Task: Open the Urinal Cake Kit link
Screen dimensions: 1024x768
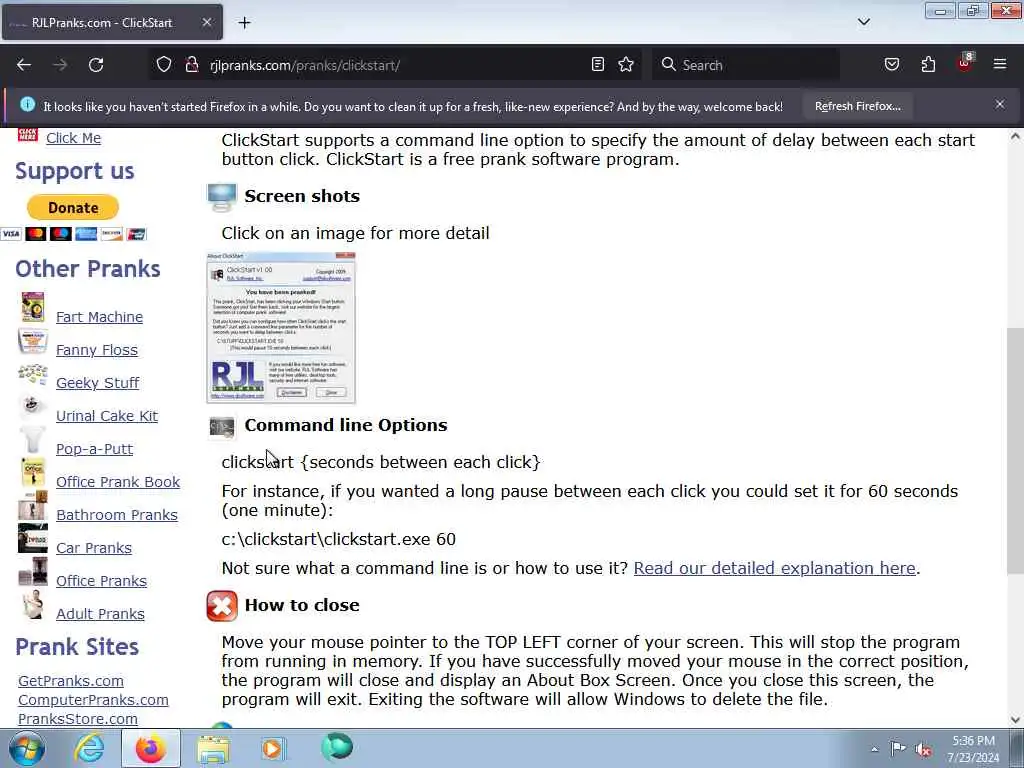Action: point(106,416)
